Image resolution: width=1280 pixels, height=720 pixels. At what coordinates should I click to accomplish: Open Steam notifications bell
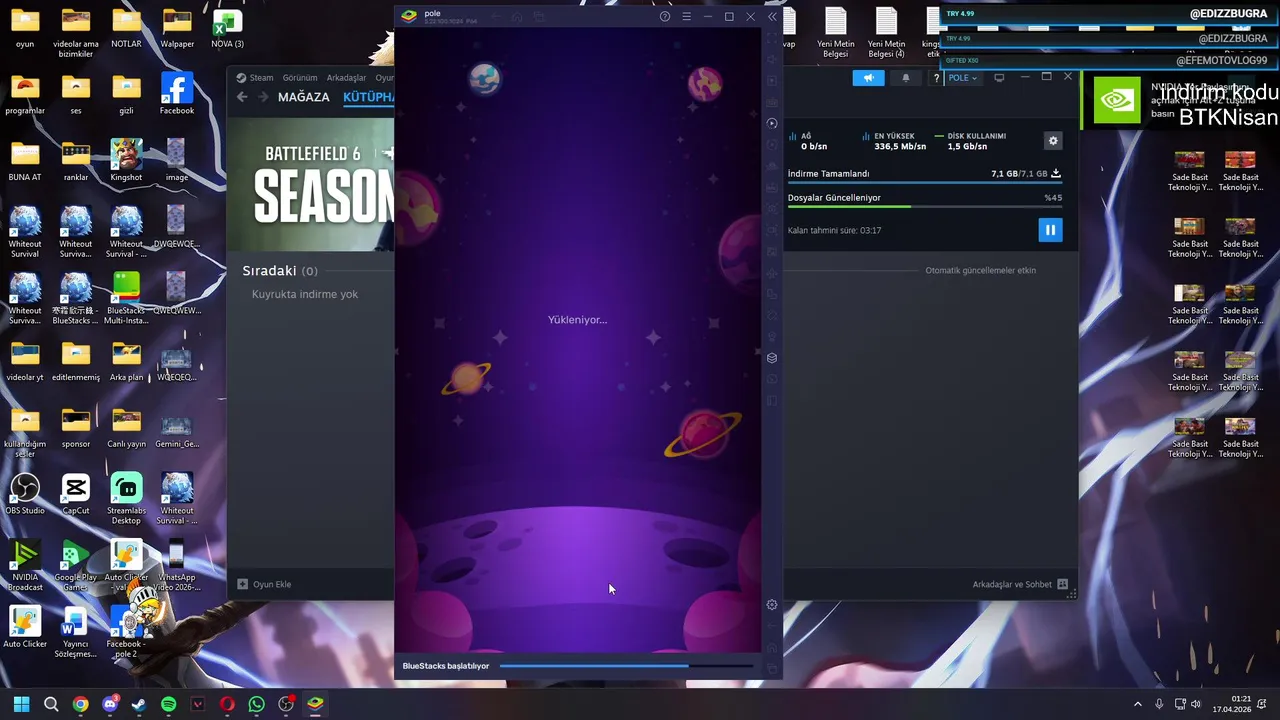906,78
